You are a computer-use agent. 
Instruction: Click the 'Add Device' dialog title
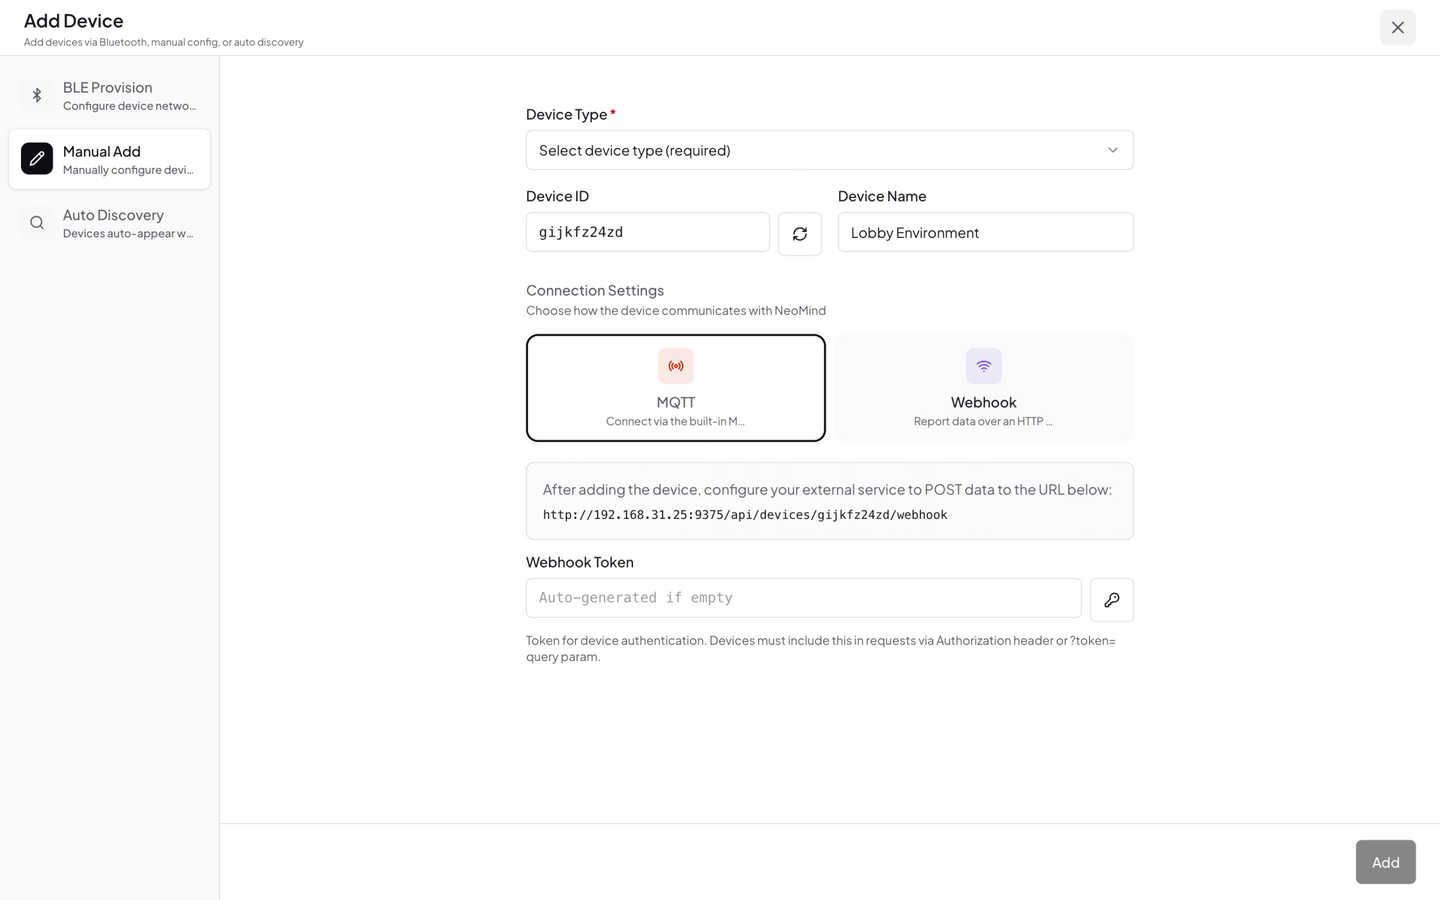pyautogui.click(x=74, y=20)
